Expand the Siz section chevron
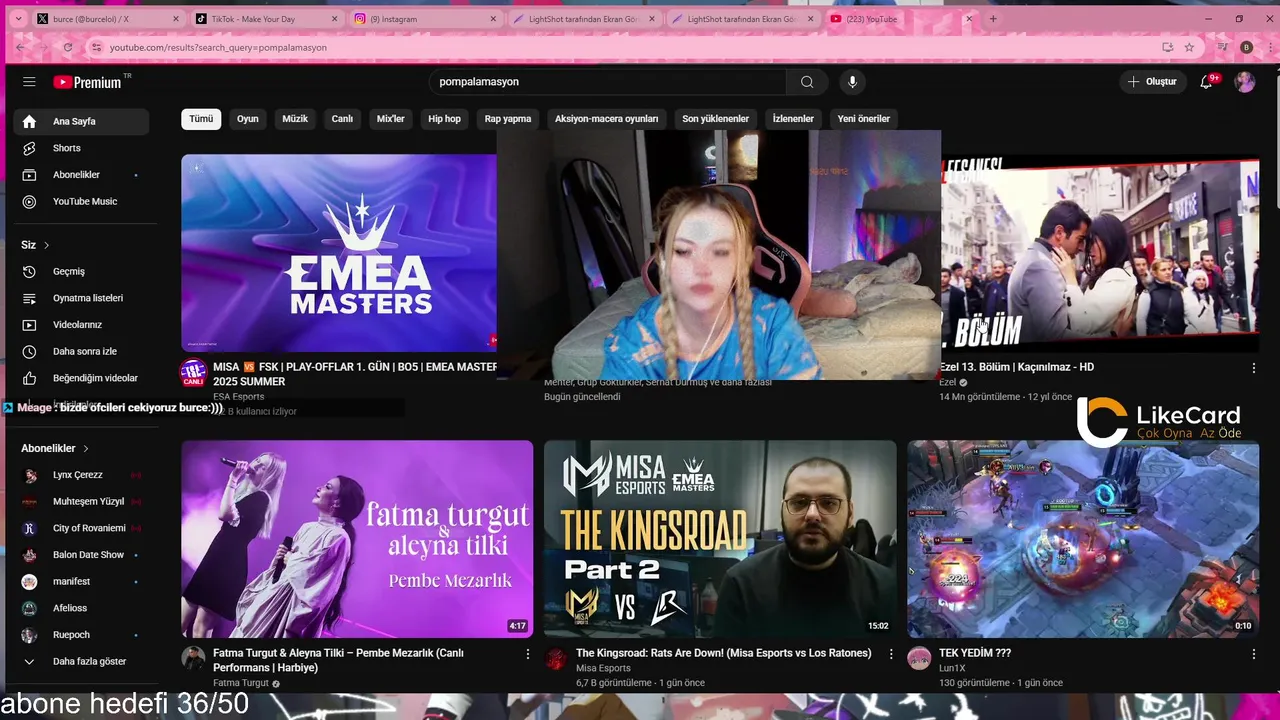The image size is (1280, 720). click(46, 245)
